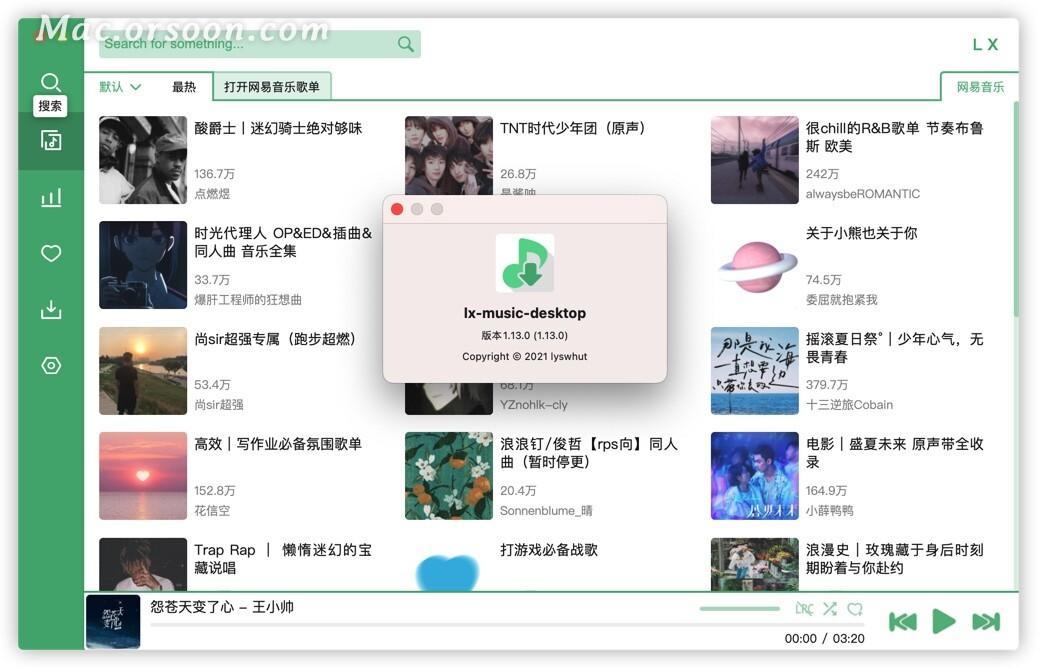Open playlist 浪浪钉/俊哲【rps向】同人曲

coord(589,453)
